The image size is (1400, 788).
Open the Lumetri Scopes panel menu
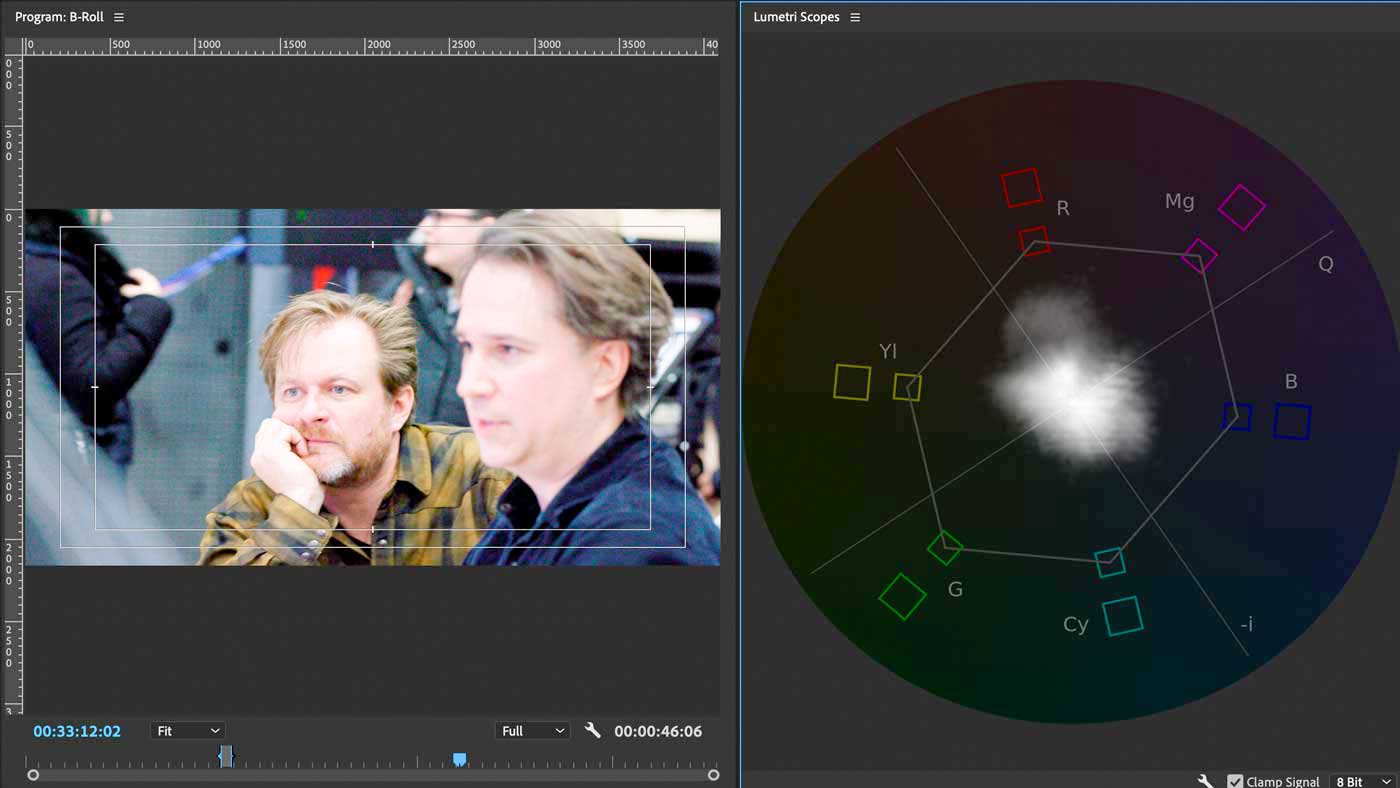coord(855,16)
